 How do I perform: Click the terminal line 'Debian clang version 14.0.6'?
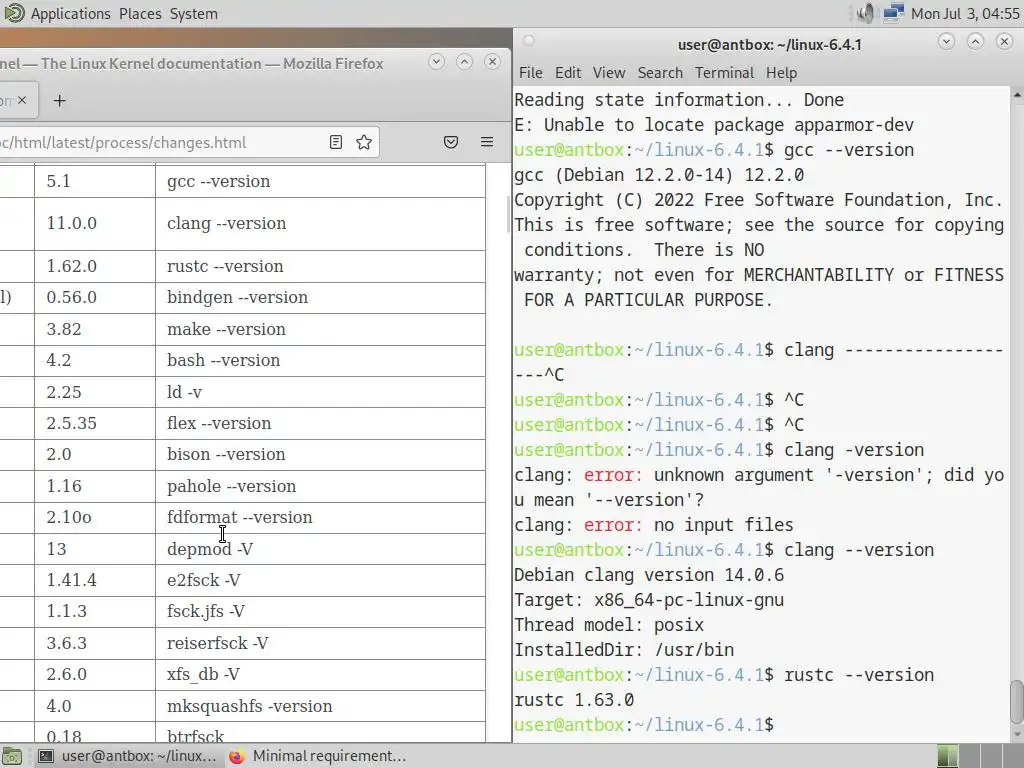click(648, 575)
